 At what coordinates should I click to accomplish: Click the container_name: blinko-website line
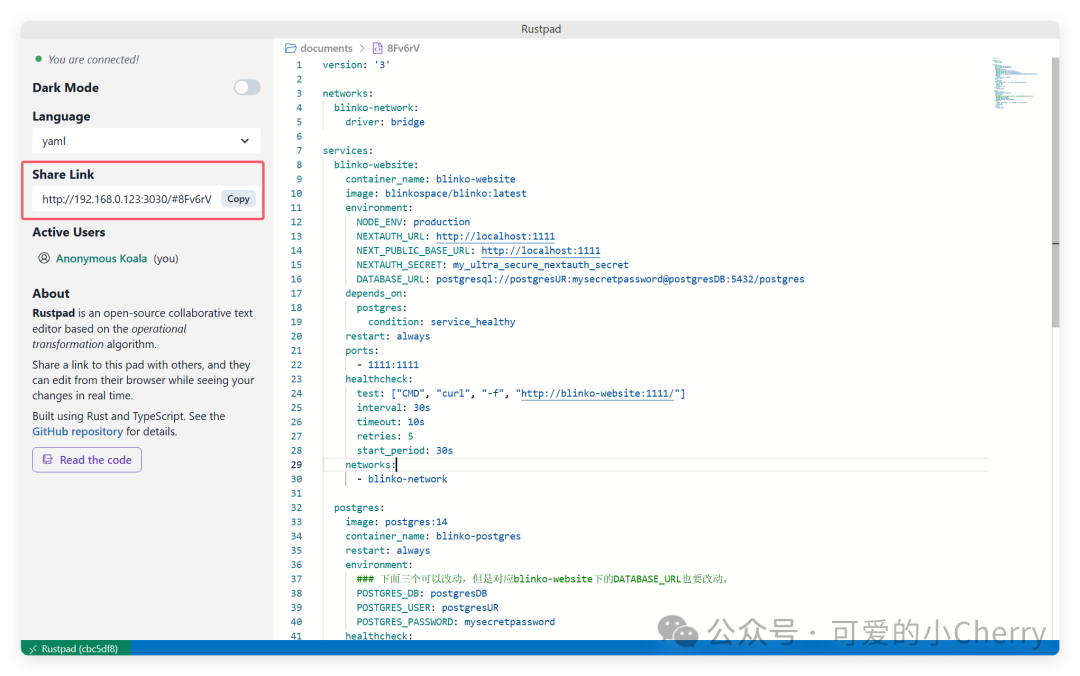[x=430, y=179]
